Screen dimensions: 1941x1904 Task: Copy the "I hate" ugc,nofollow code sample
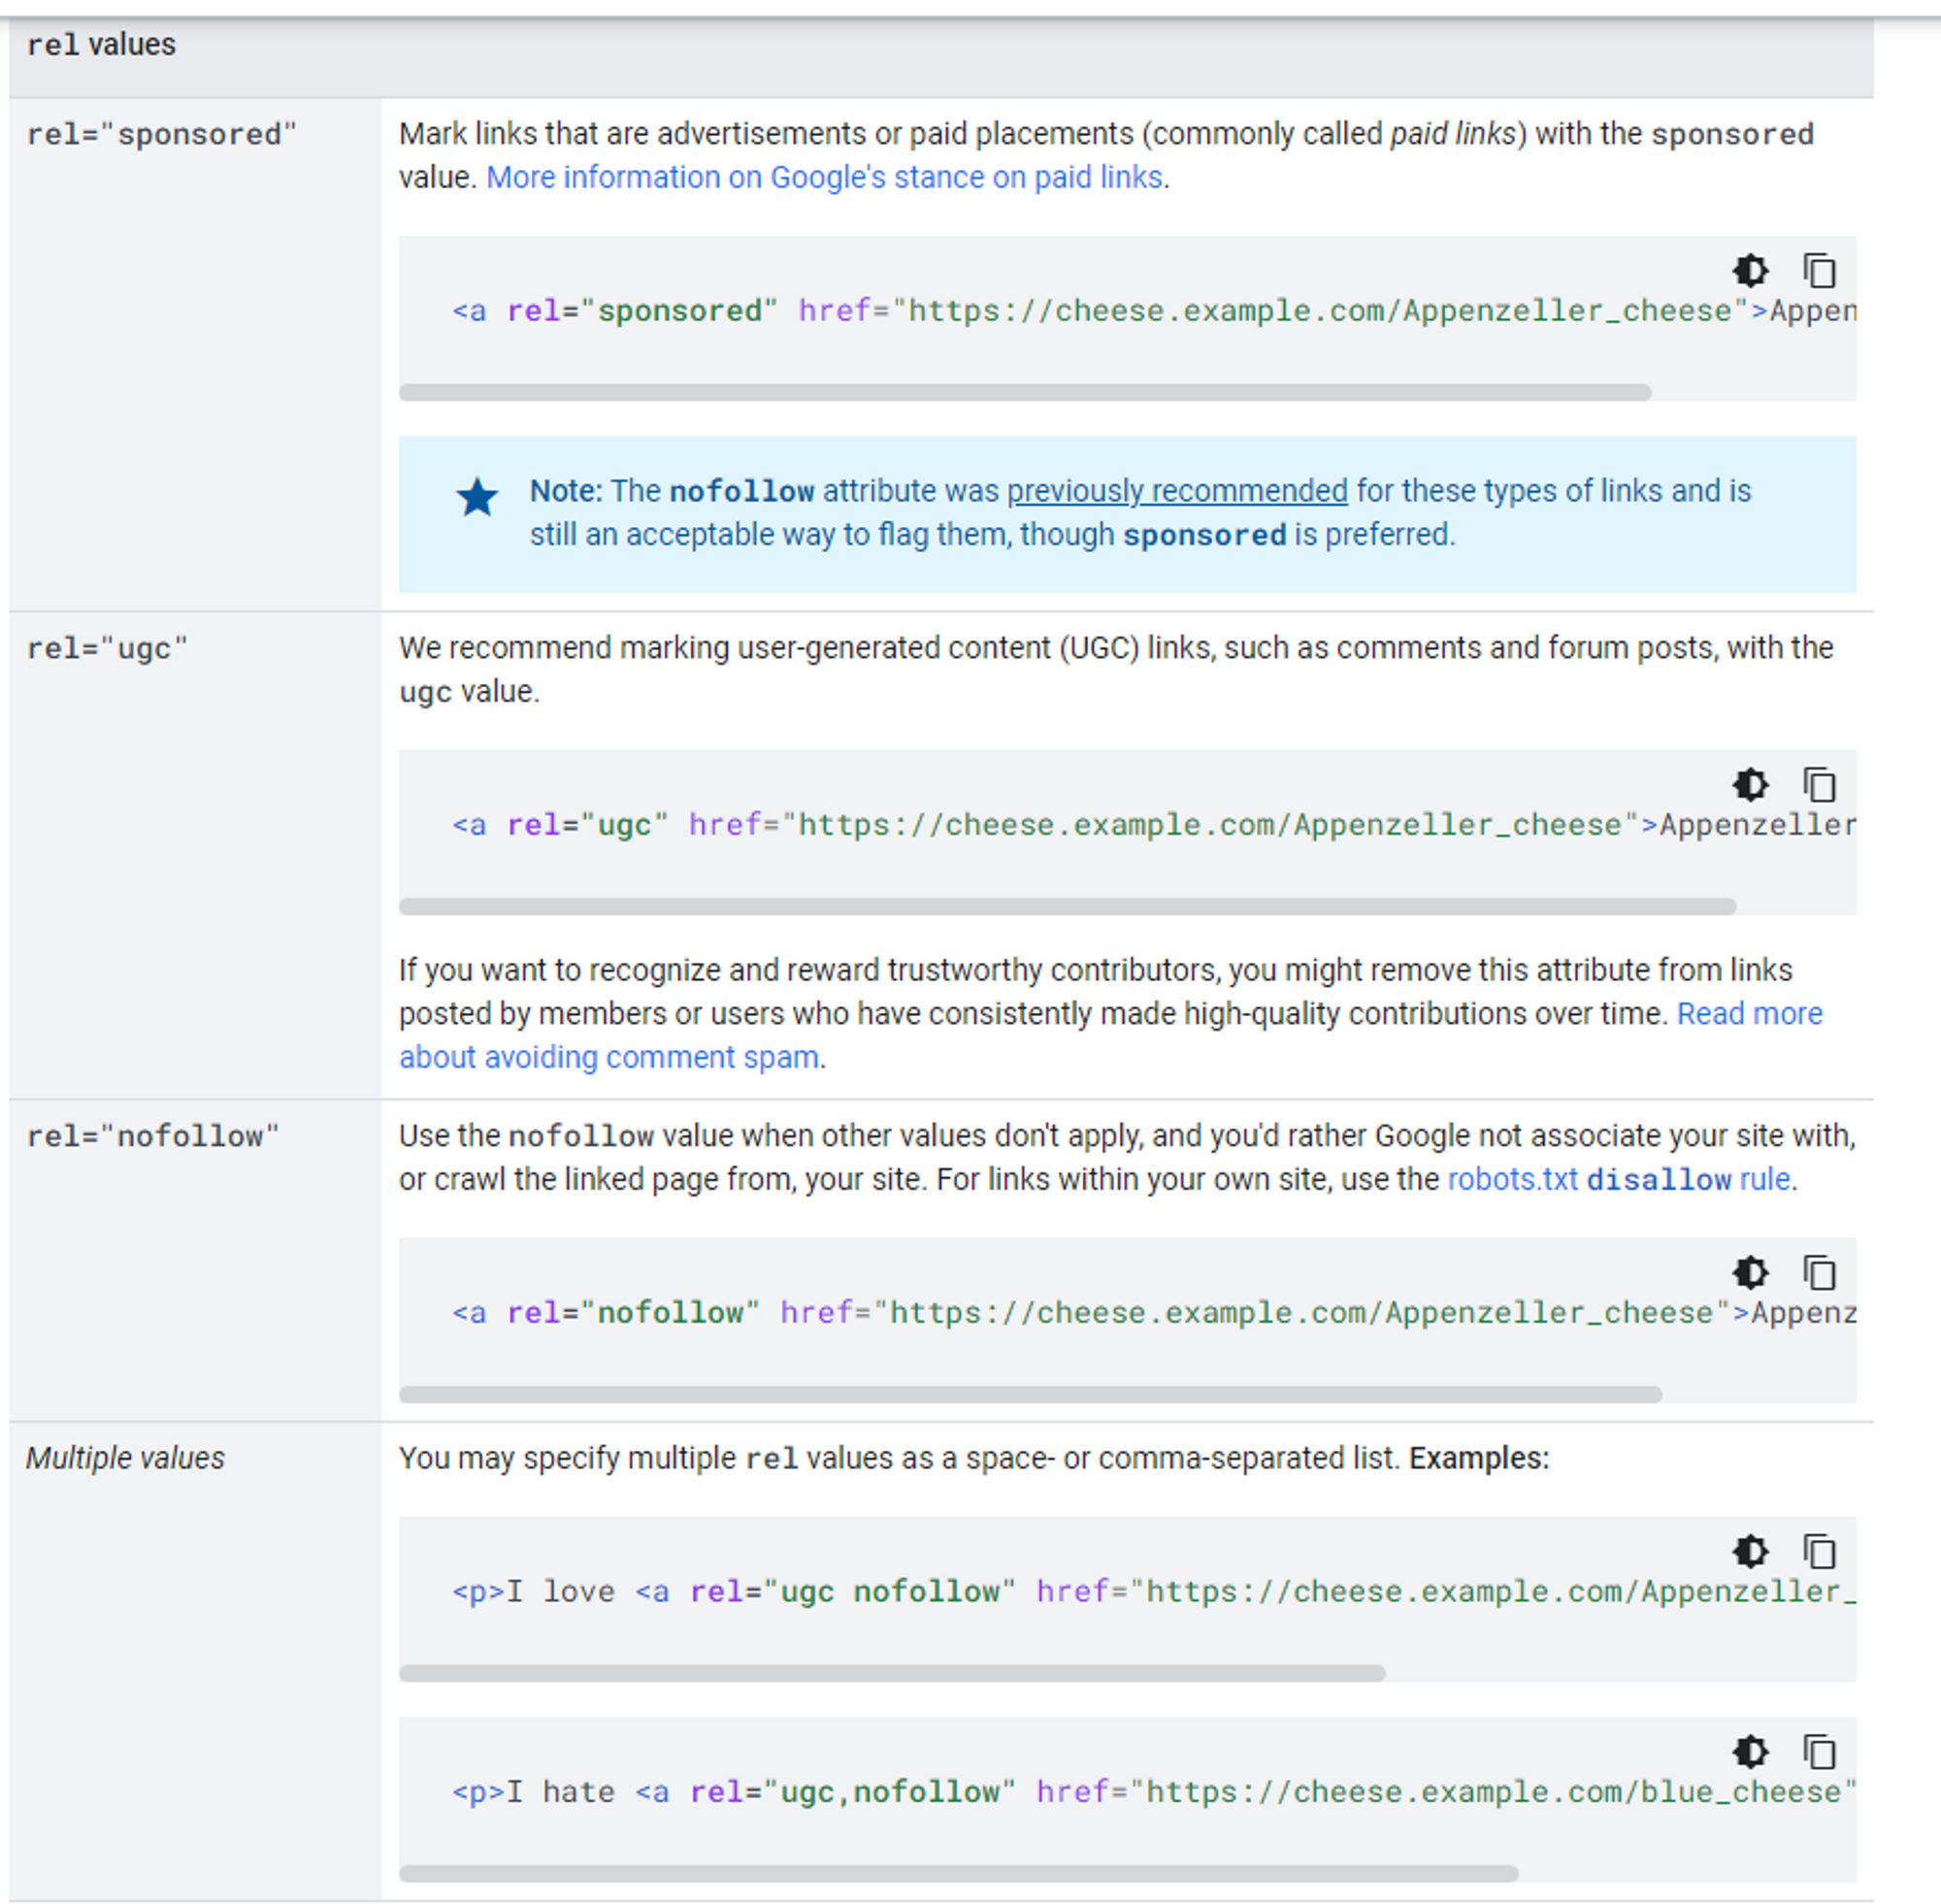click(x=1819, y=1752)
